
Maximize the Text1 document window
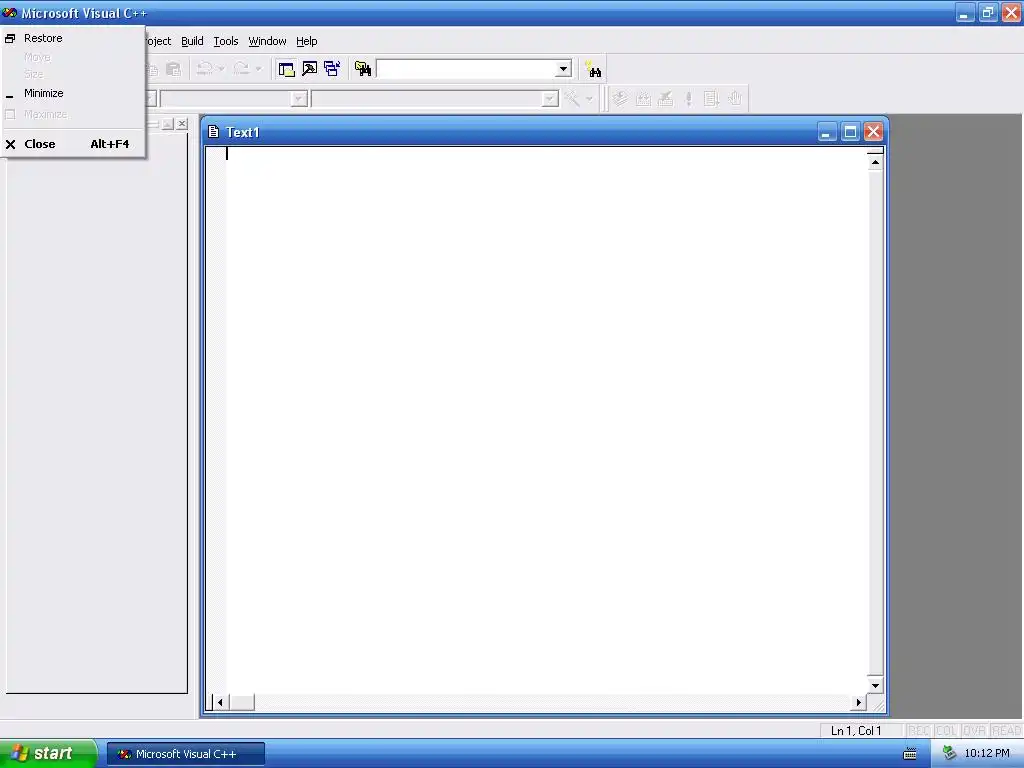(850, 132)
